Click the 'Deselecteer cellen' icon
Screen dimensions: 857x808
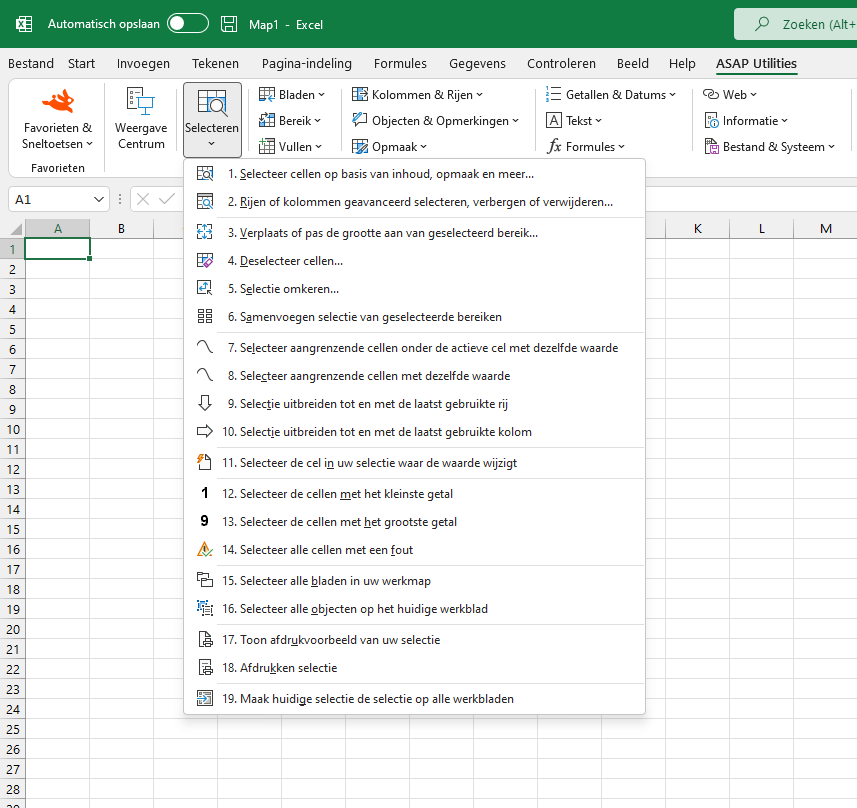205,260
